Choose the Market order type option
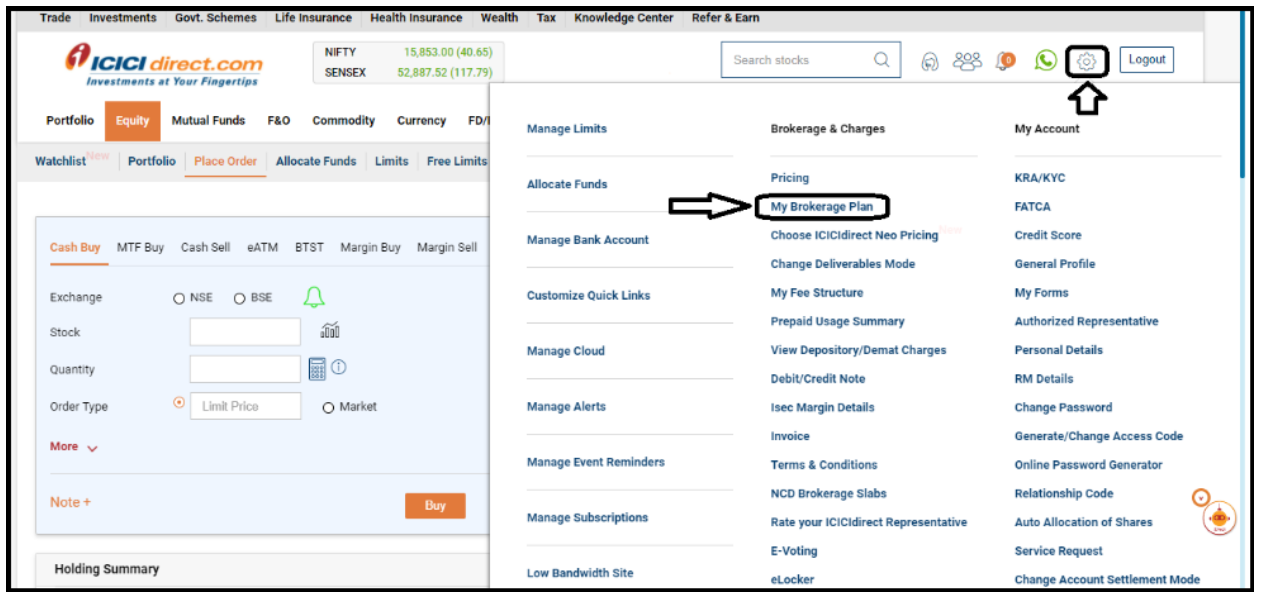 point(328,408)
